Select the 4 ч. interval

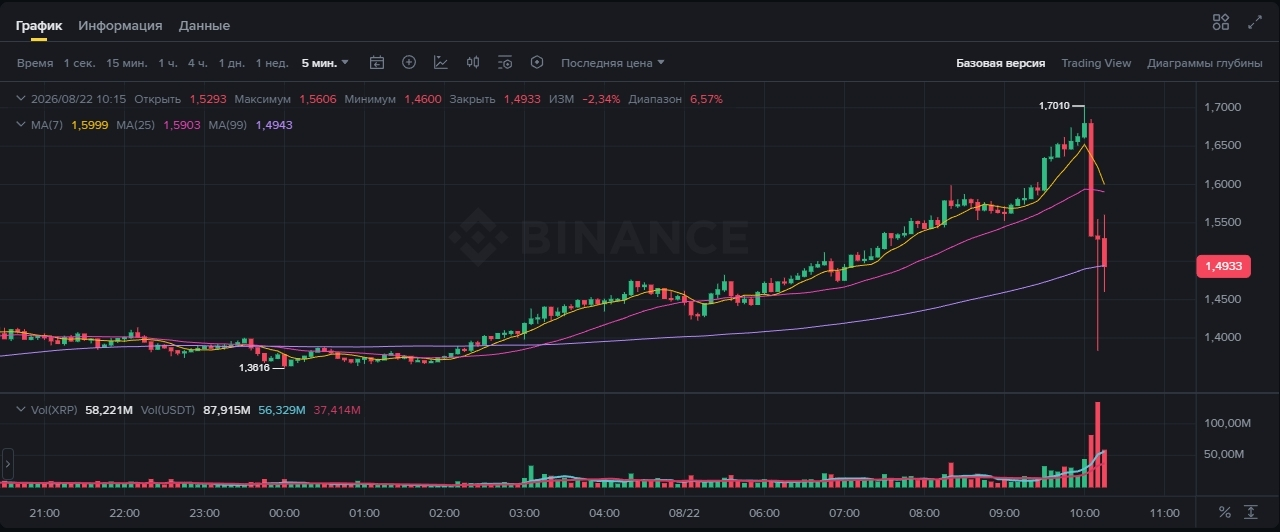198,63
